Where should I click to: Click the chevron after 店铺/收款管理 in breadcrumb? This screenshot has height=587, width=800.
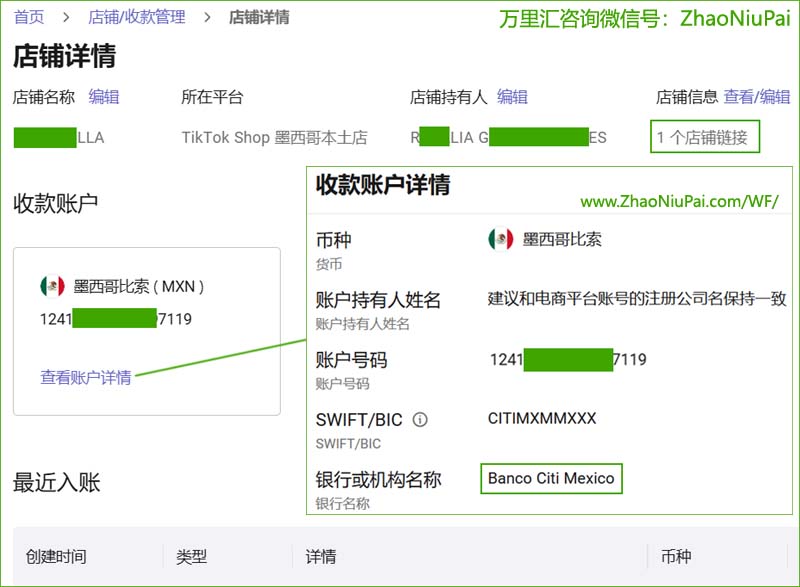coord(207,17)
